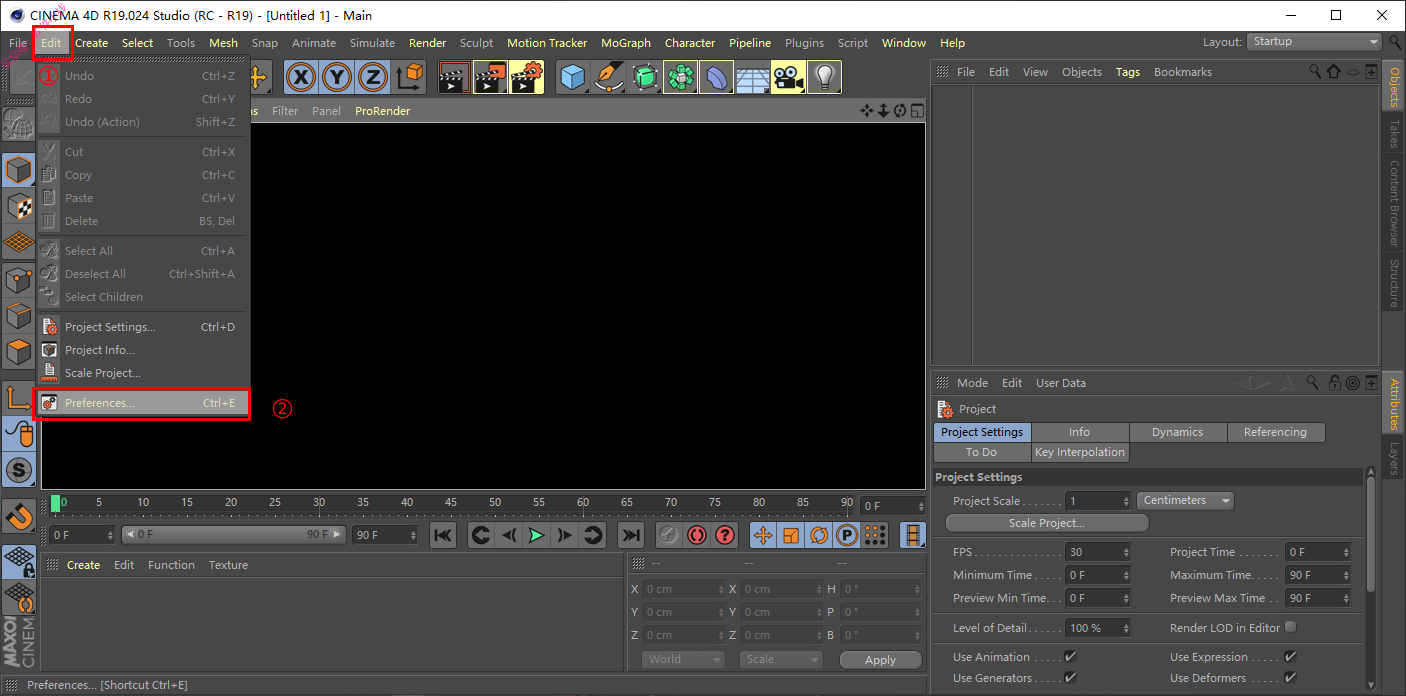The image size is (1406, 696).
Task: Adjust the Level of Detail stepper
Action: tap(1126, 628)
